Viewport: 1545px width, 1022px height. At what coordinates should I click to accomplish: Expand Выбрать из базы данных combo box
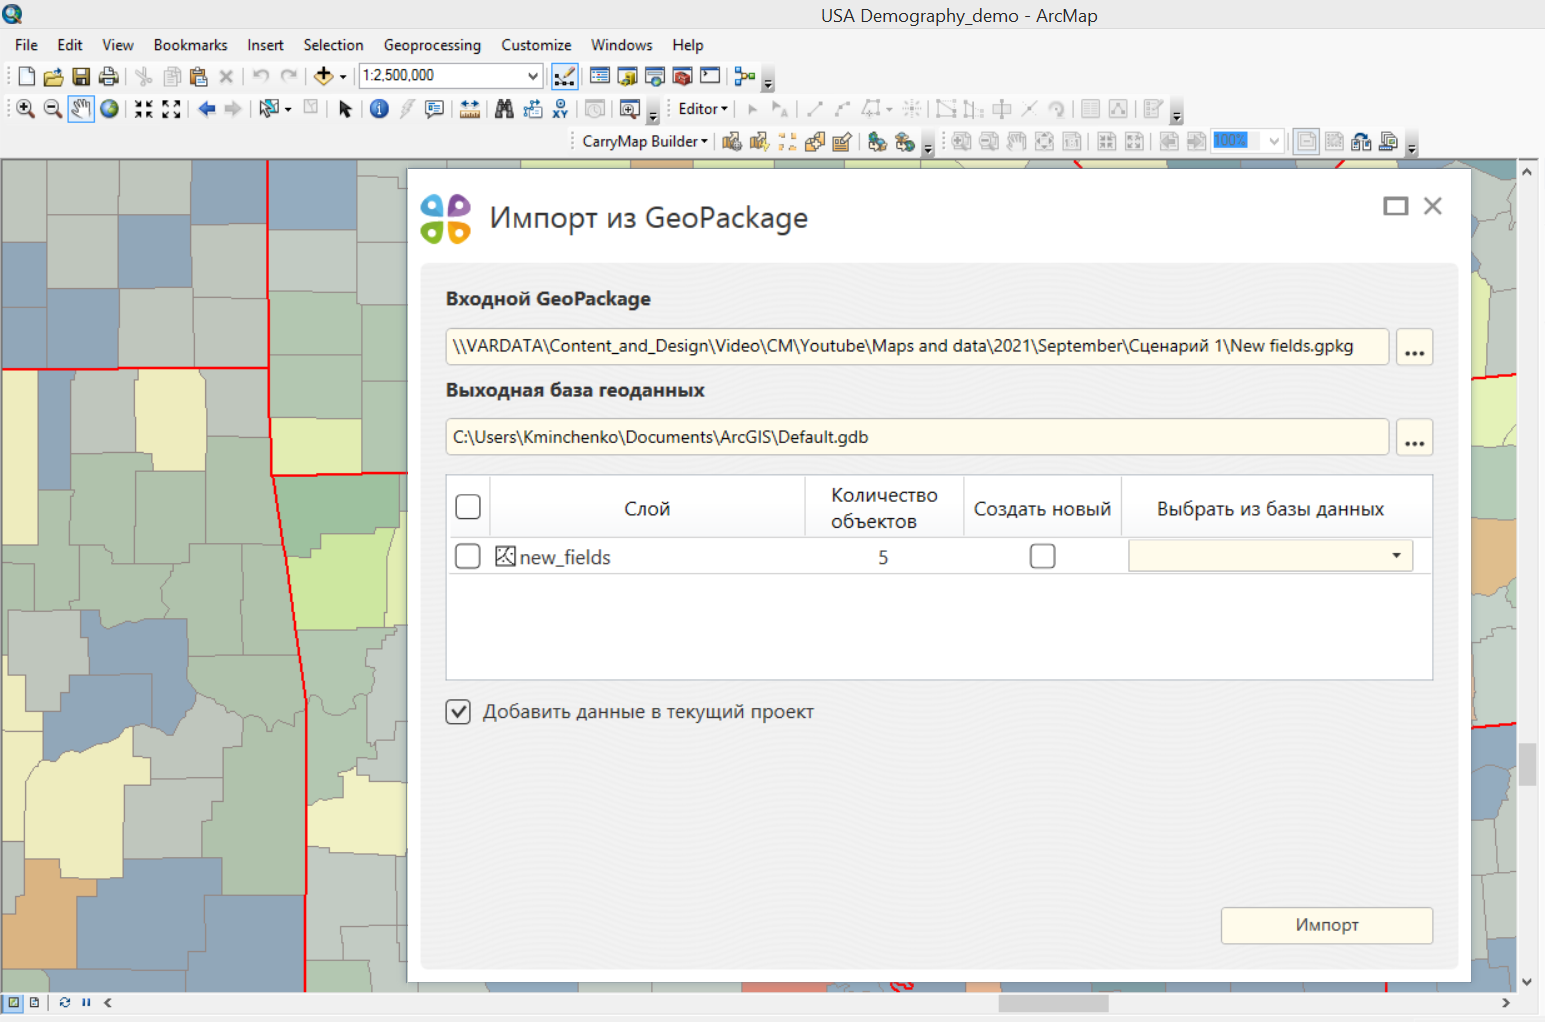tap(1396, 556)
